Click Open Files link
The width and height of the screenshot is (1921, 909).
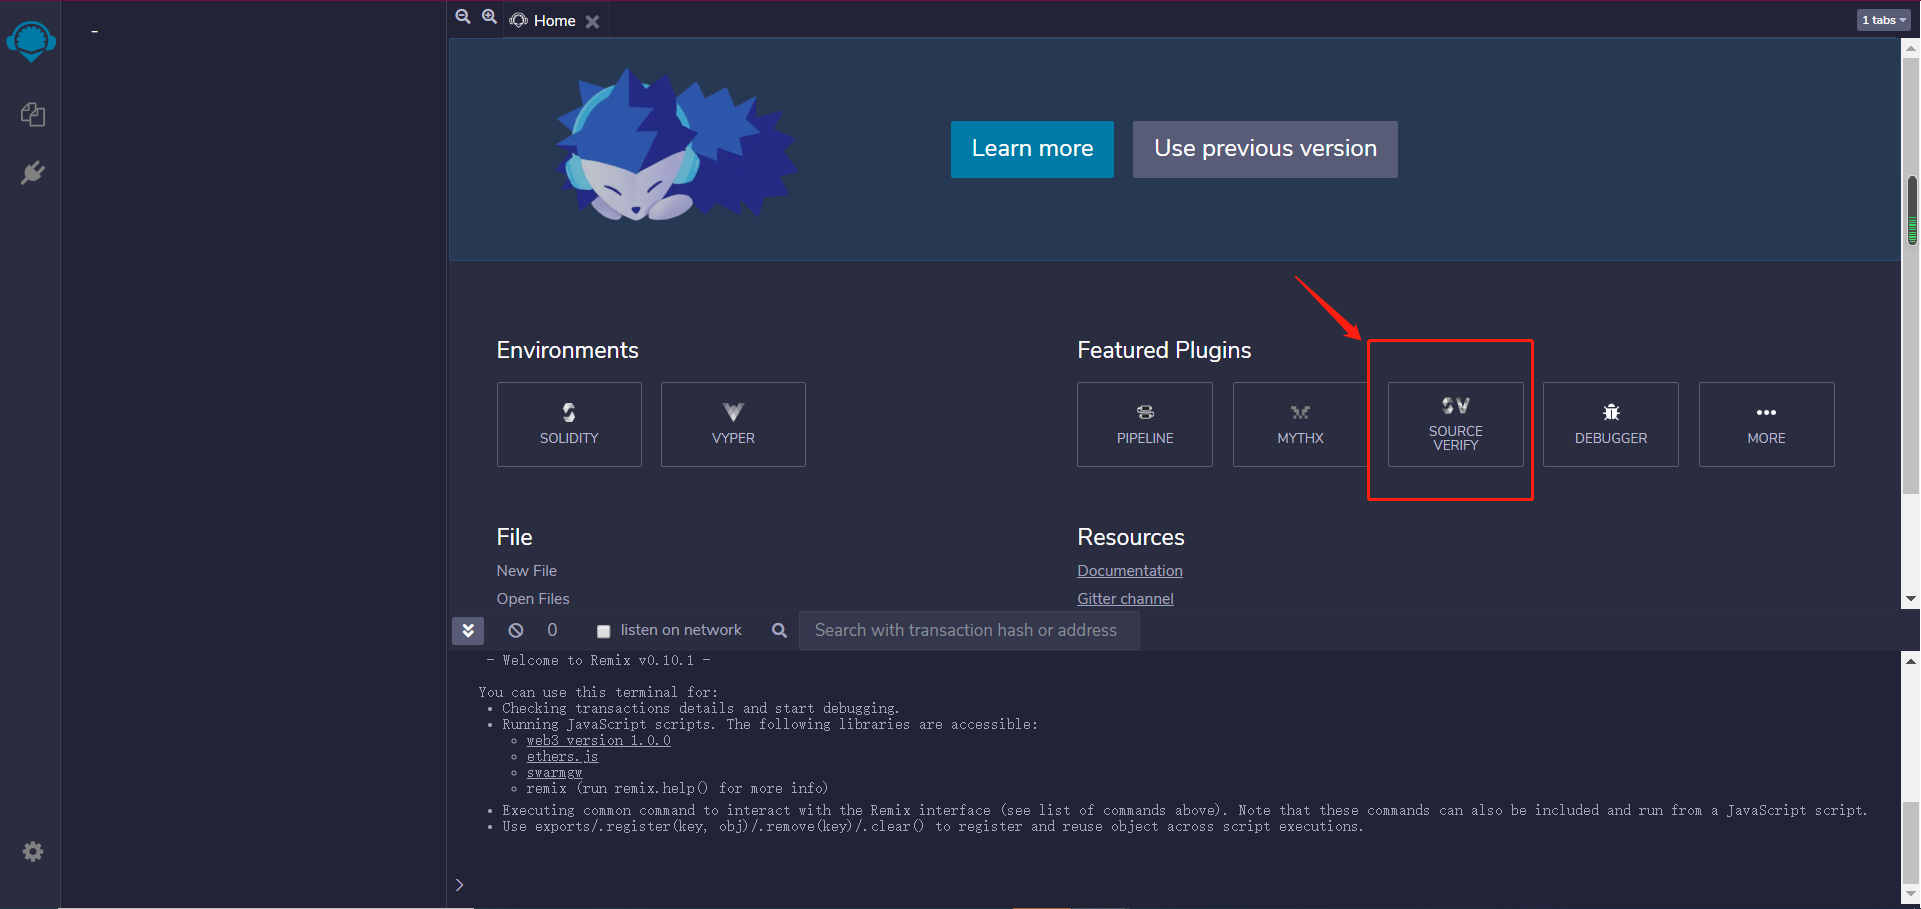(x=533, y=599)
